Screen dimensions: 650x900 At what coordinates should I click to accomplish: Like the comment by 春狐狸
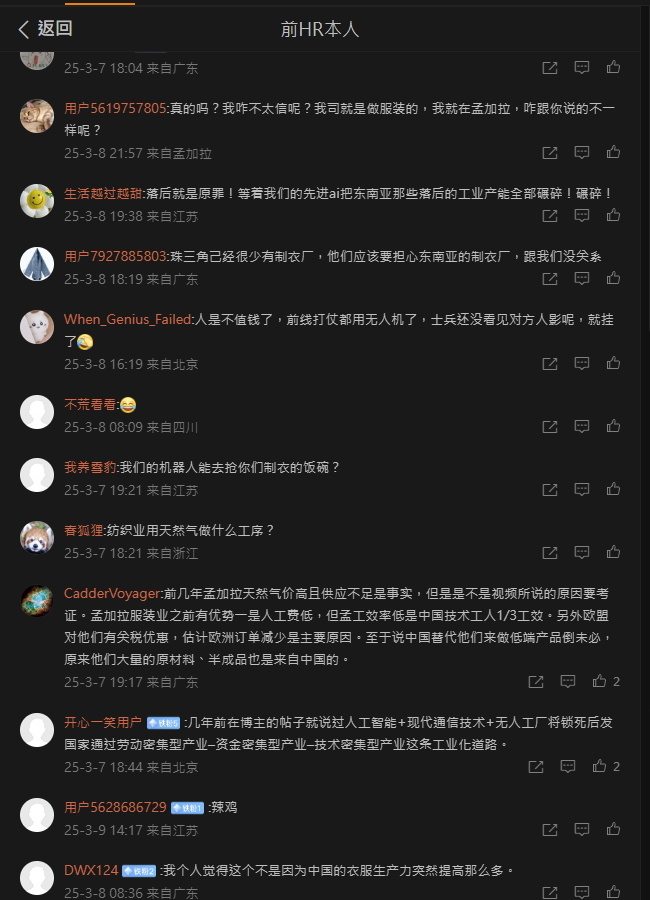tap(613, 552)
